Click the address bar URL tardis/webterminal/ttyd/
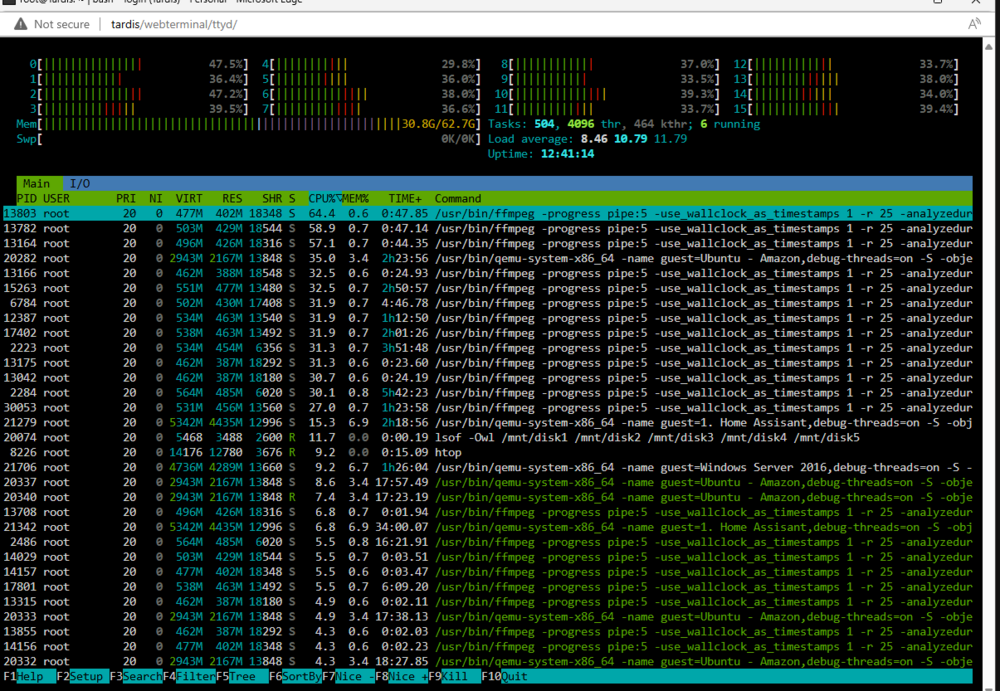Image resolution: width=1000 pixels, height=691 pixels. click(174, 24)
